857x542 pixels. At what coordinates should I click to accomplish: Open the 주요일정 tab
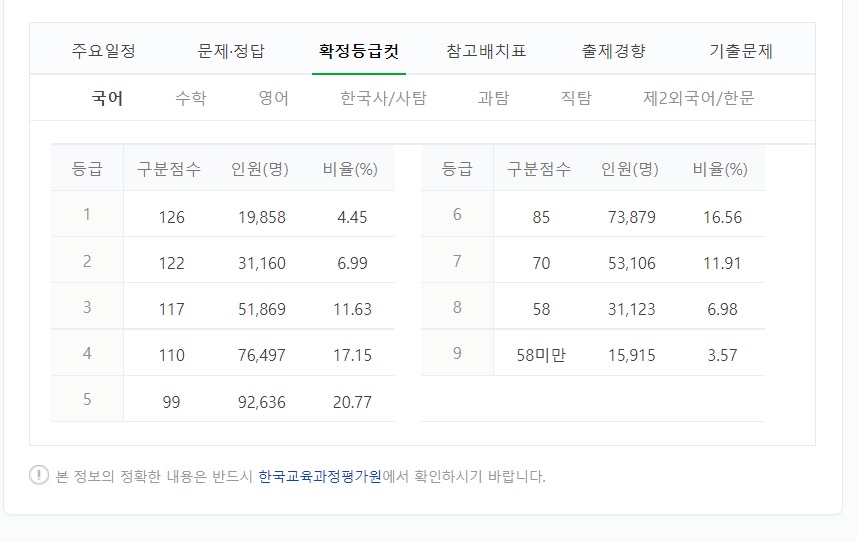(x=103, y=51)
